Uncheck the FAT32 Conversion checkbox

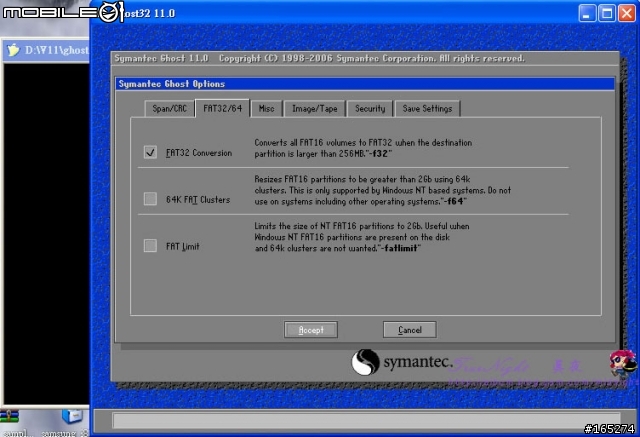pyautogui.click(x=150, y=152)
